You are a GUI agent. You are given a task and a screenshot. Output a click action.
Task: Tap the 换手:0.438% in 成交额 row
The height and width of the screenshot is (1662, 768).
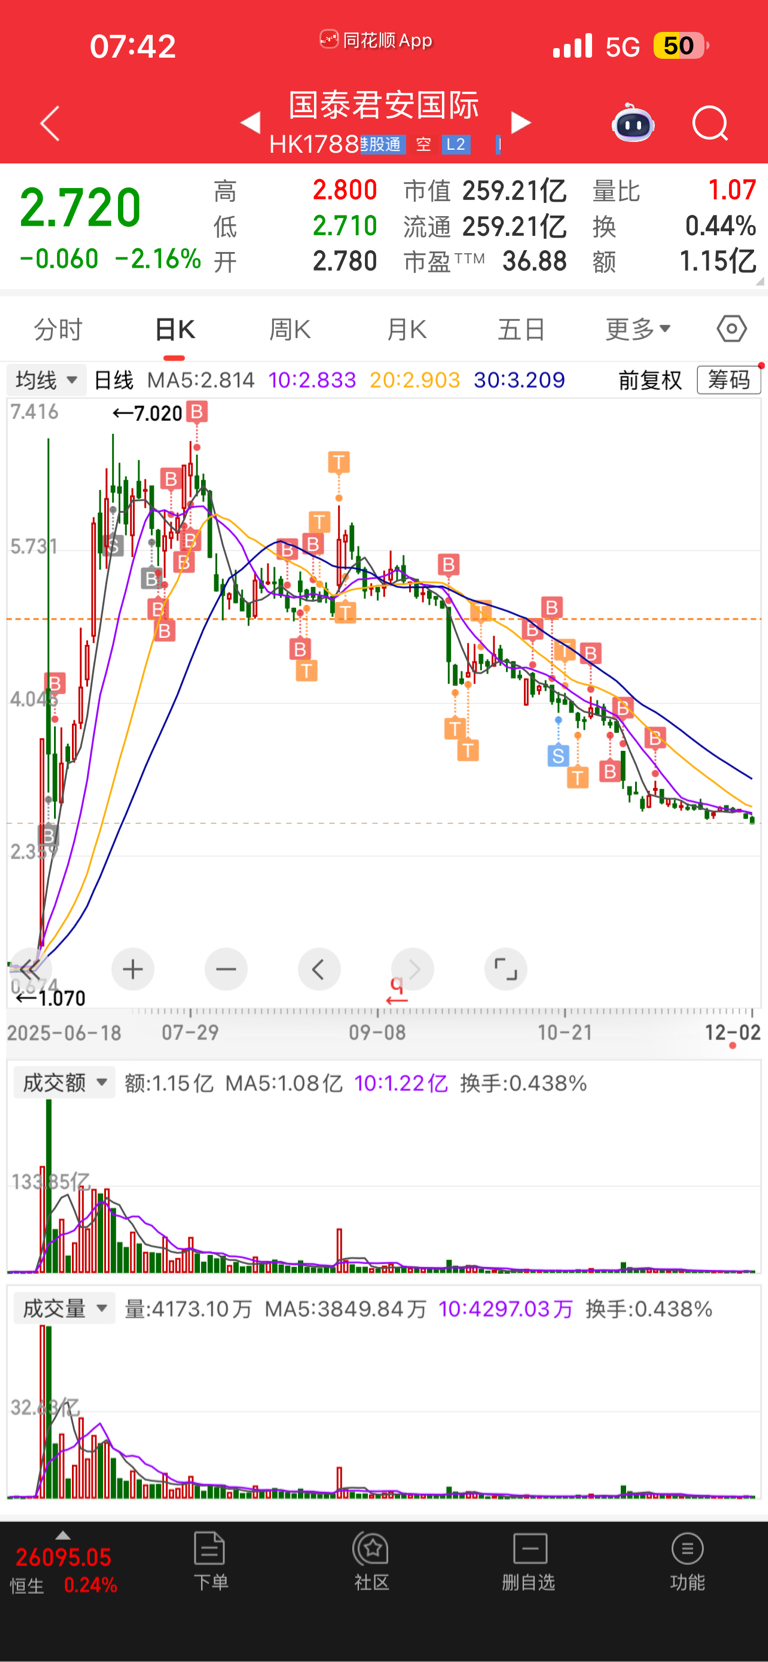[523, 1084]
